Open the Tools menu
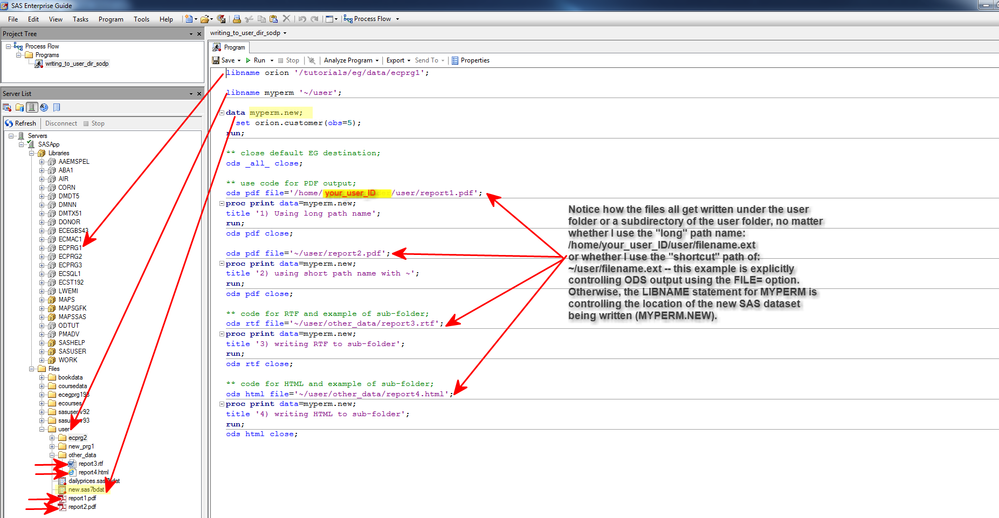This screenshot has width=999, height=518. 141,19
